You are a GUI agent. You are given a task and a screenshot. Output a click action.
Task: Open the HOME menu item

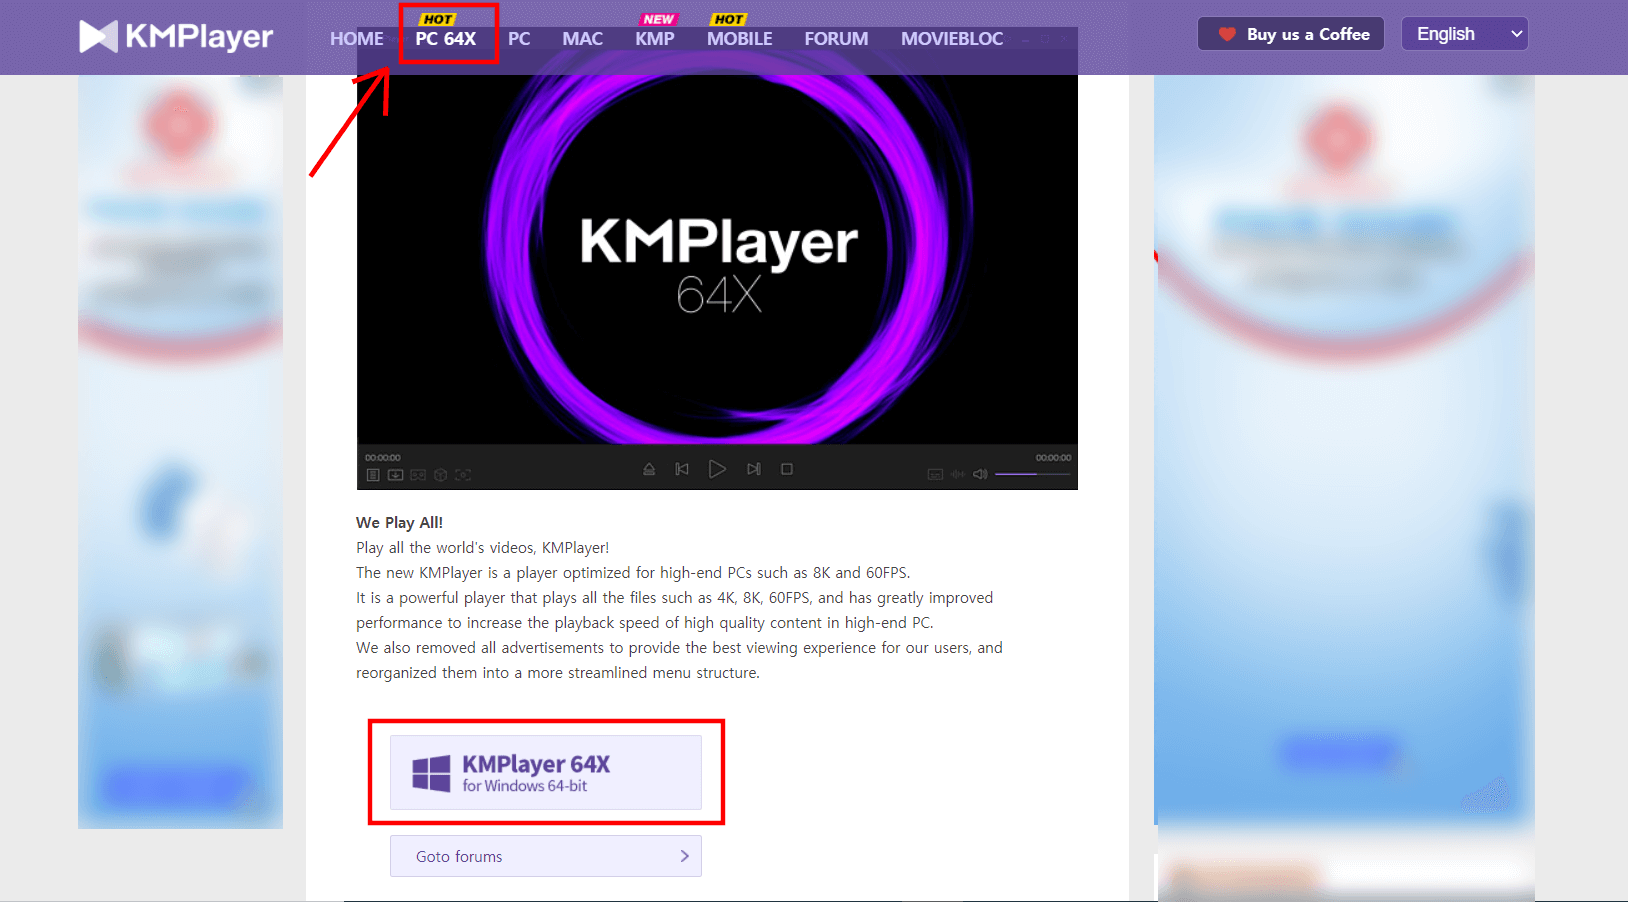point(357,39)
